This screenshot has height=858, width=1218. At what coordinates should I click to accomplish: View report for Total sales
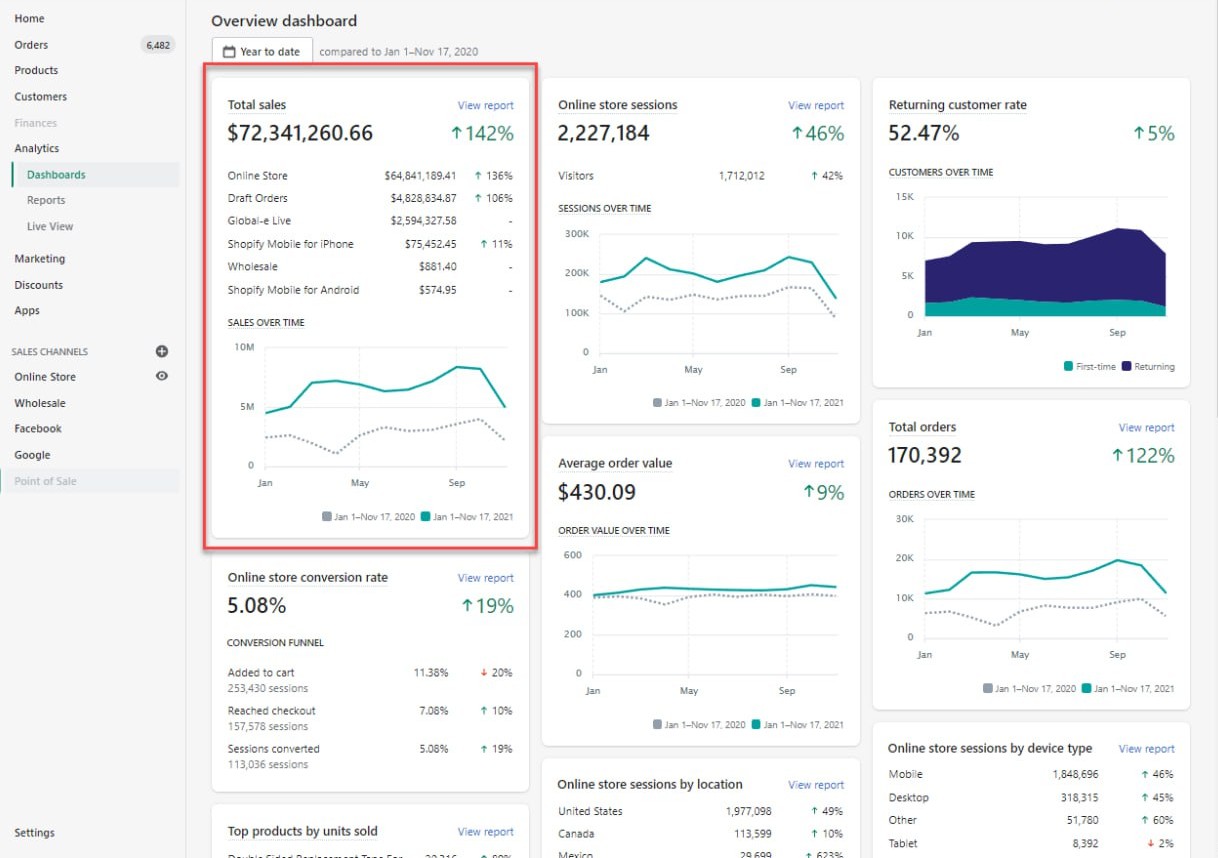pos(486,105)
